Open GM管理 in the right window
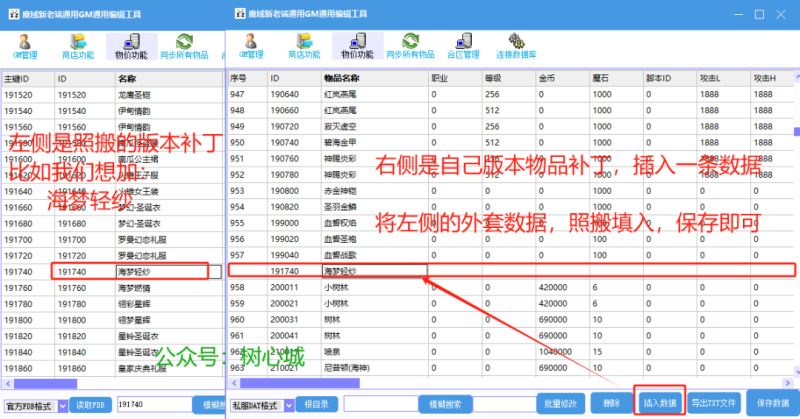 tap(252, 46)
